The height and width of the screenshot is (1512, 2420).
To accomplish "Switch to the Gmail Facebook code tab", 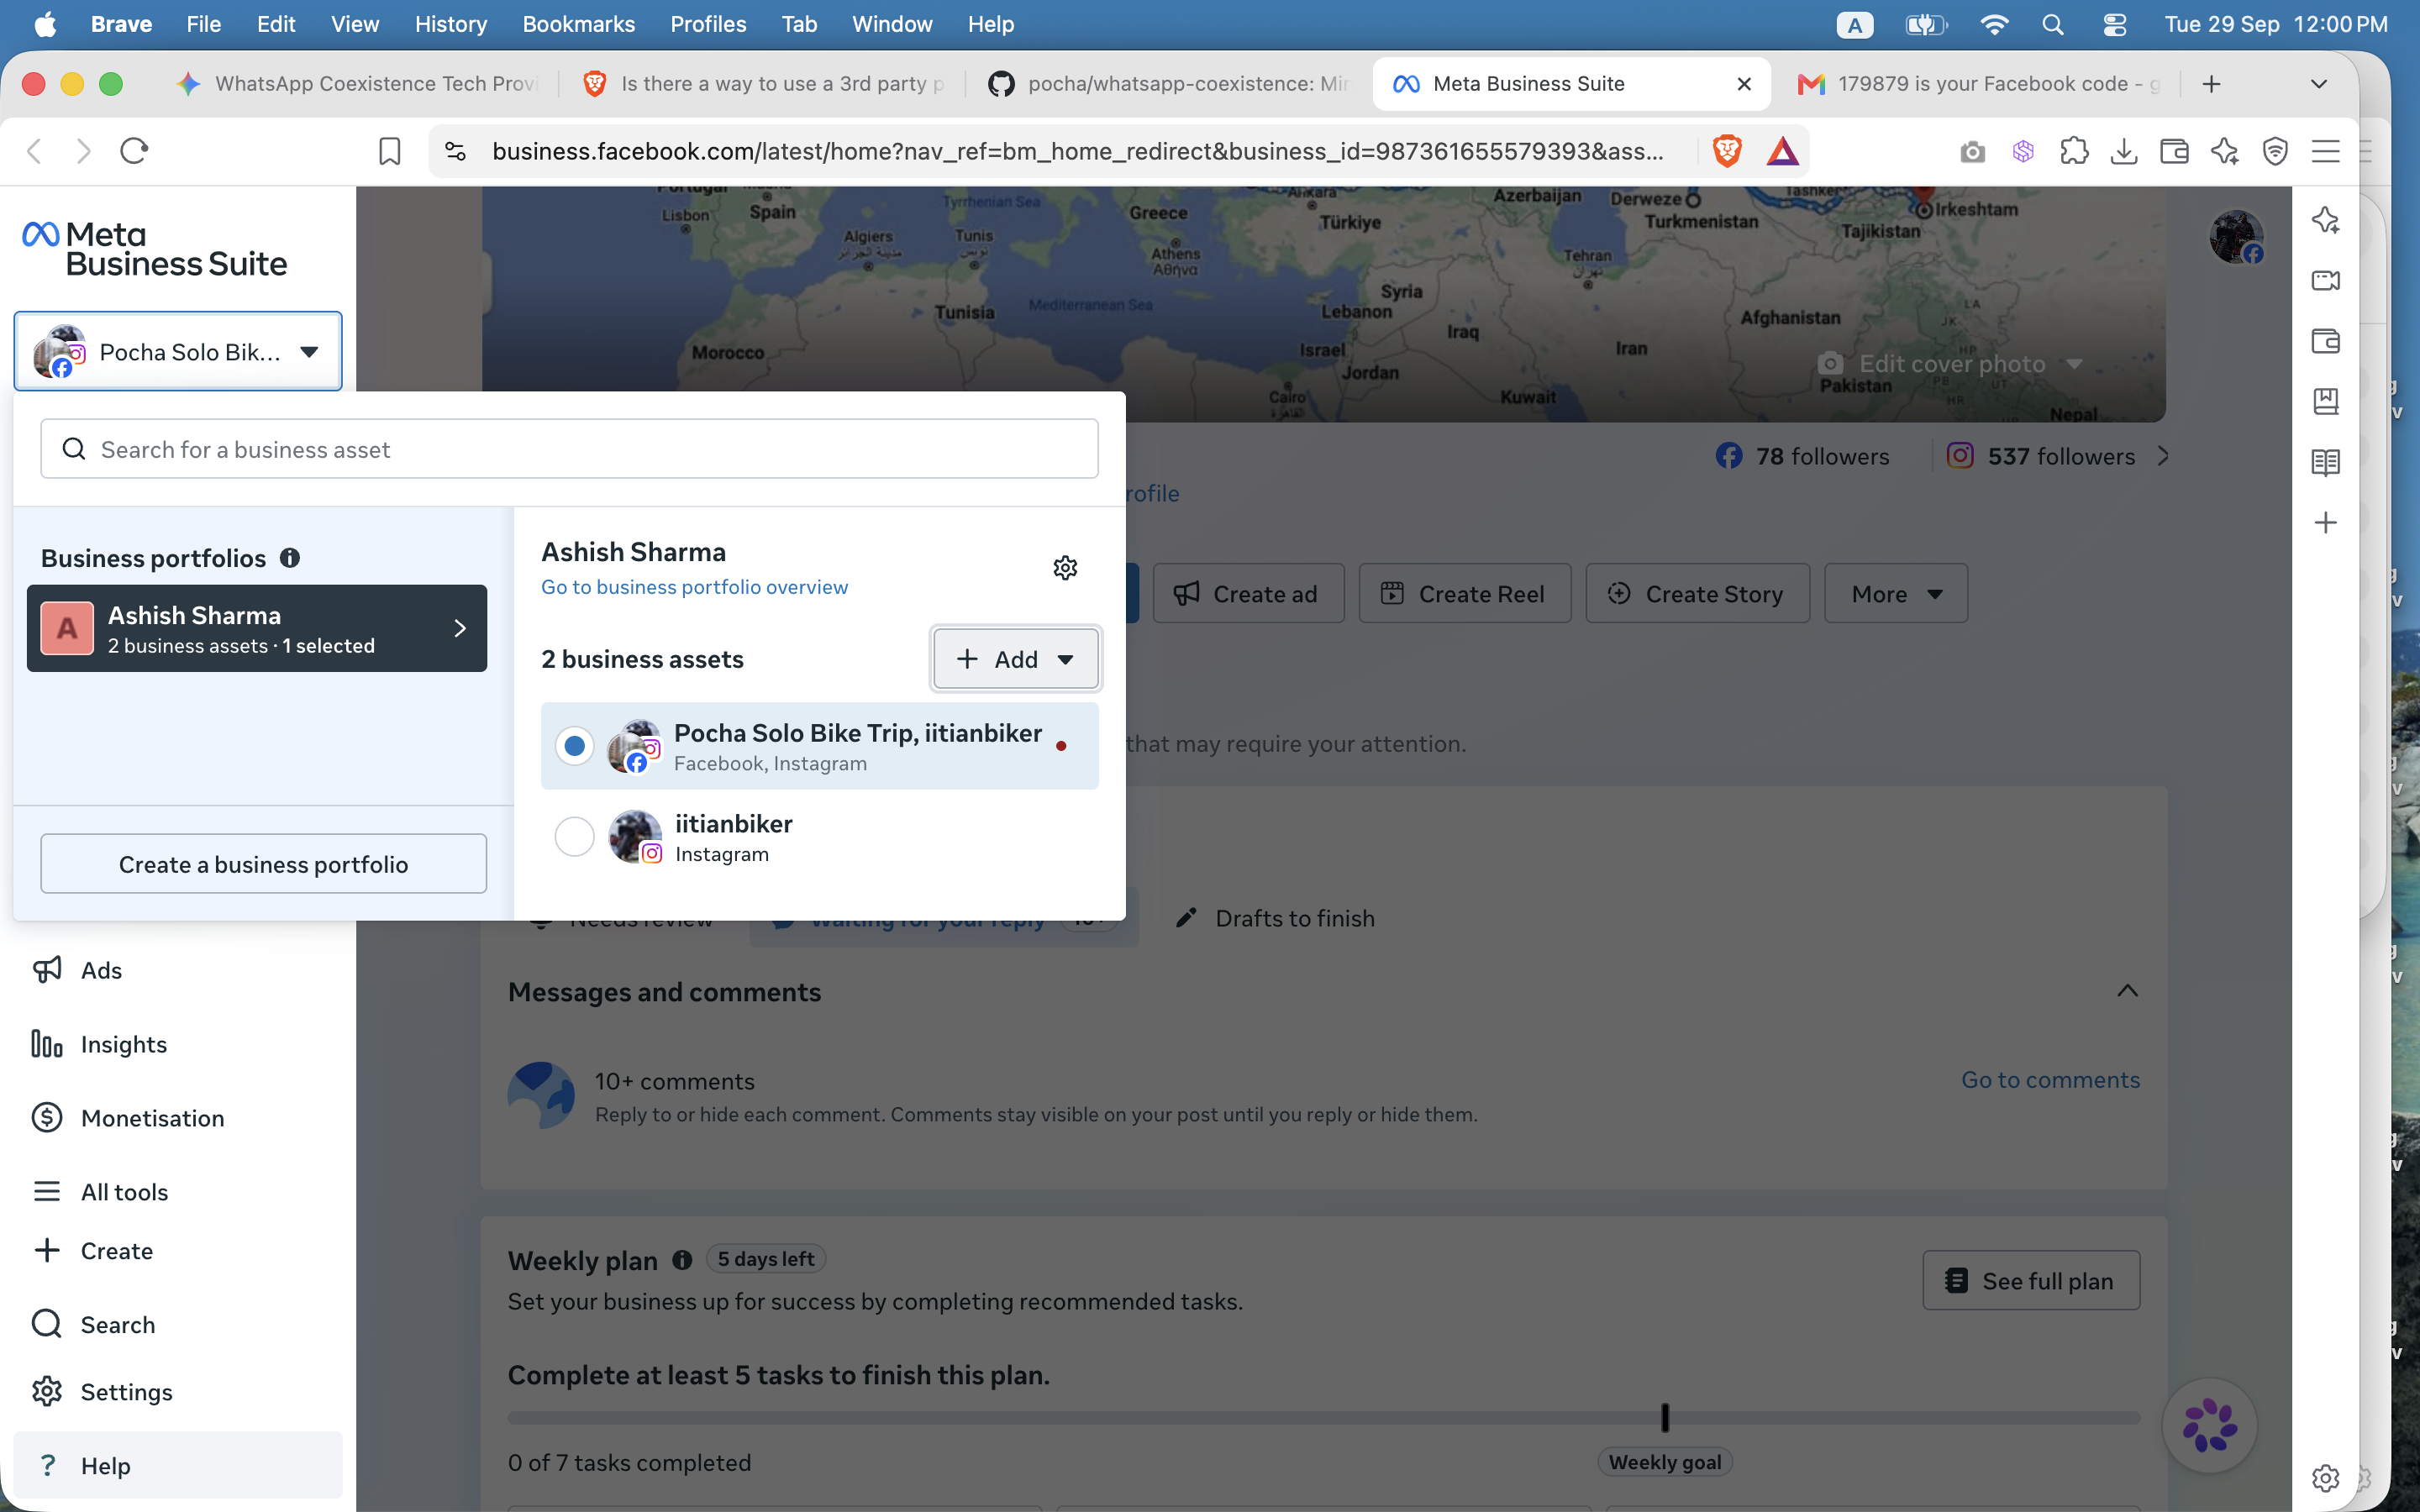I will click(1979, 84).
